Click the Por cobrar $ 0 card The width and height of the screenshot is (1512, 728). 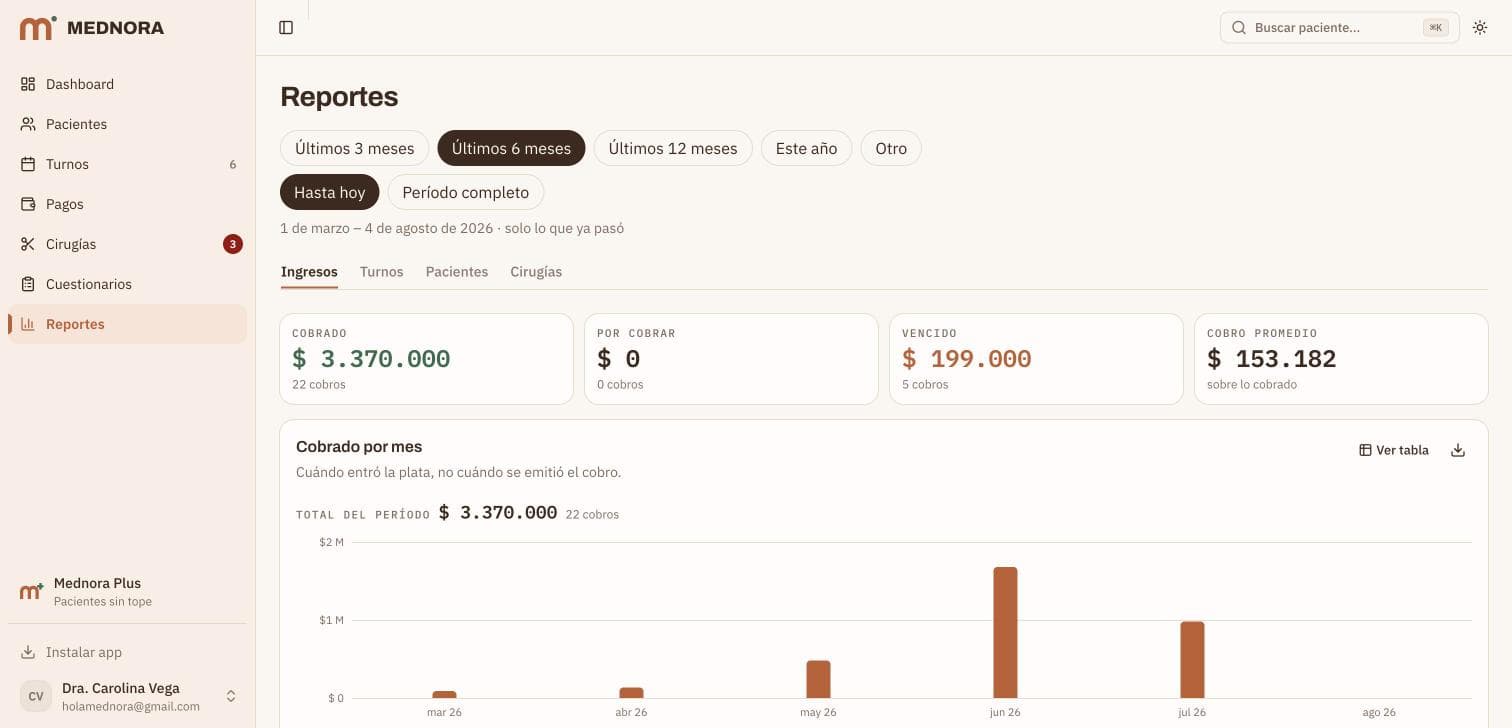pos(731,359)
